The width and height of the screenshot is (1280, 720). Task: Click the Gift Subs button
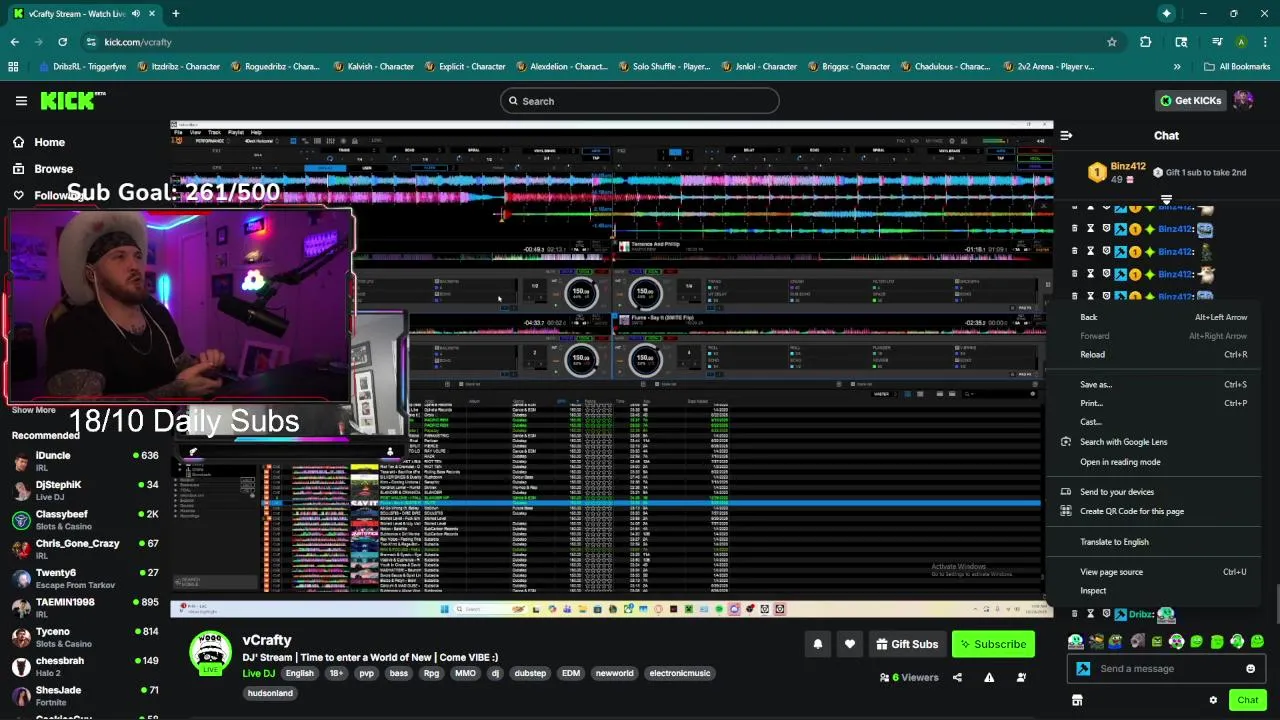[906, 644]
